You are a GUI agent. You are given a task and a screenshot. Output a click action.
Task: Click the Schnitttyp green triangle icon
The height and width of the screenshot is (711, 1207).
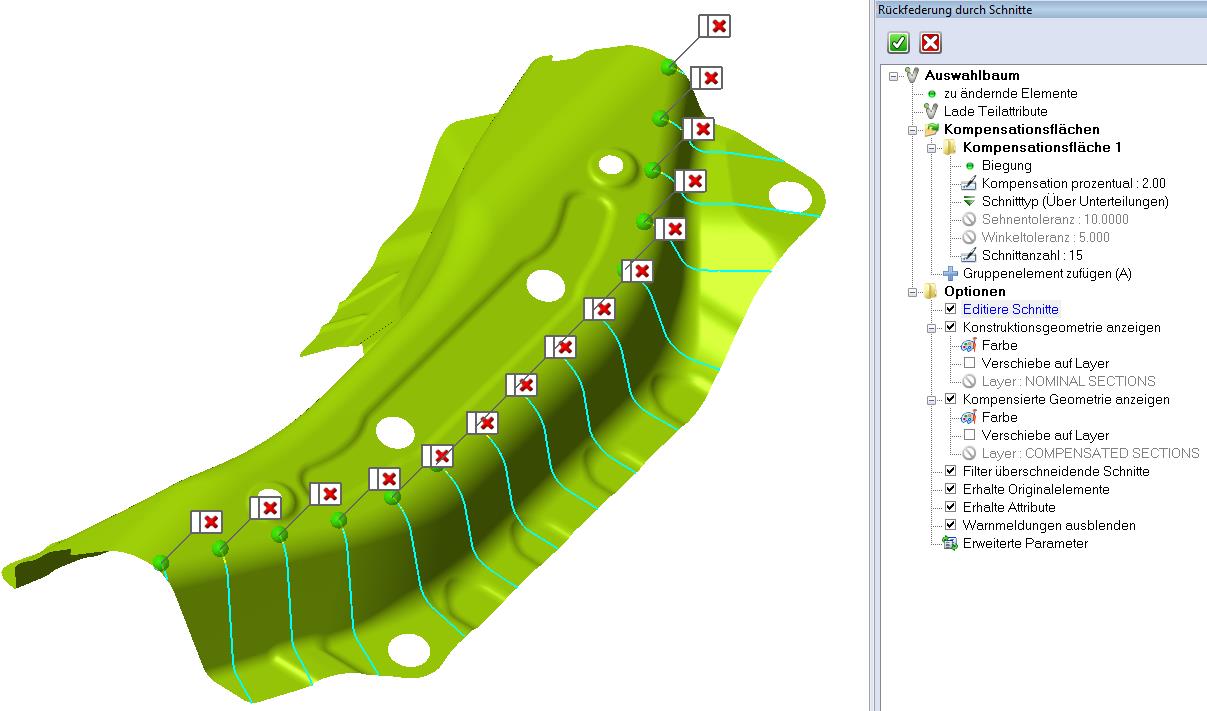(x=968, y=201)
